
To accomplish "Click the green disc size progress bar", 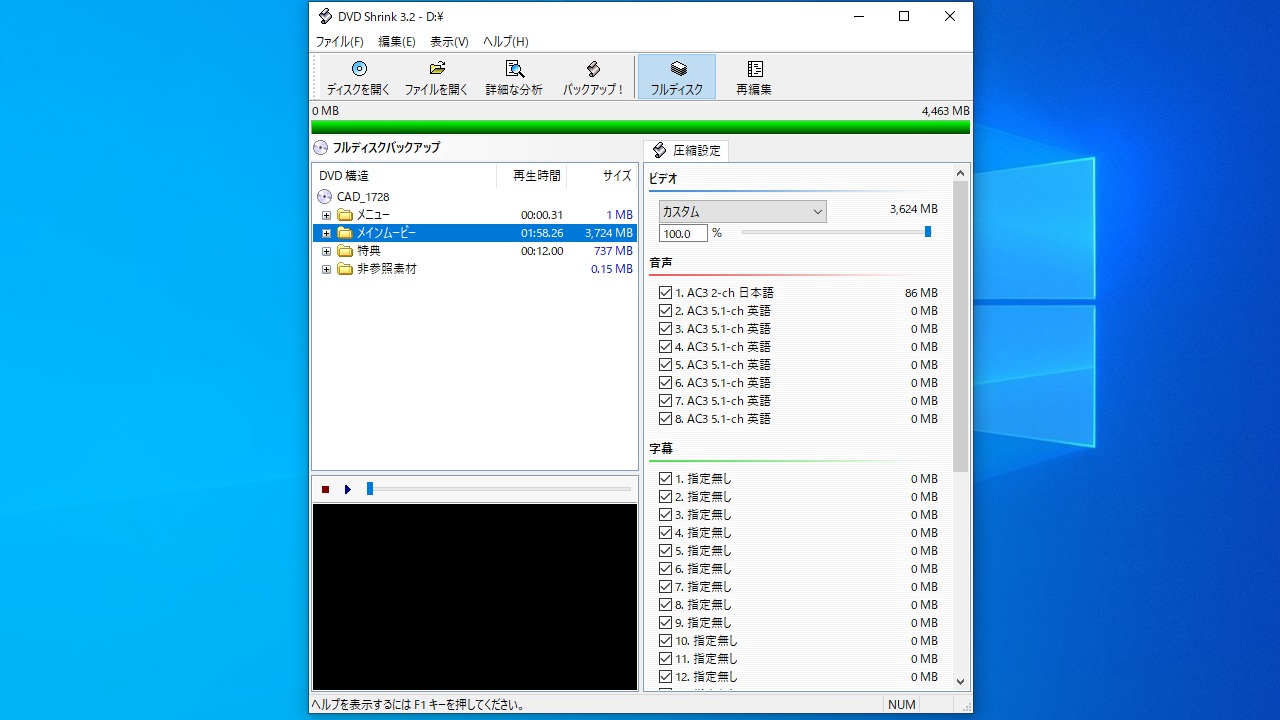I will click(640, 127).
